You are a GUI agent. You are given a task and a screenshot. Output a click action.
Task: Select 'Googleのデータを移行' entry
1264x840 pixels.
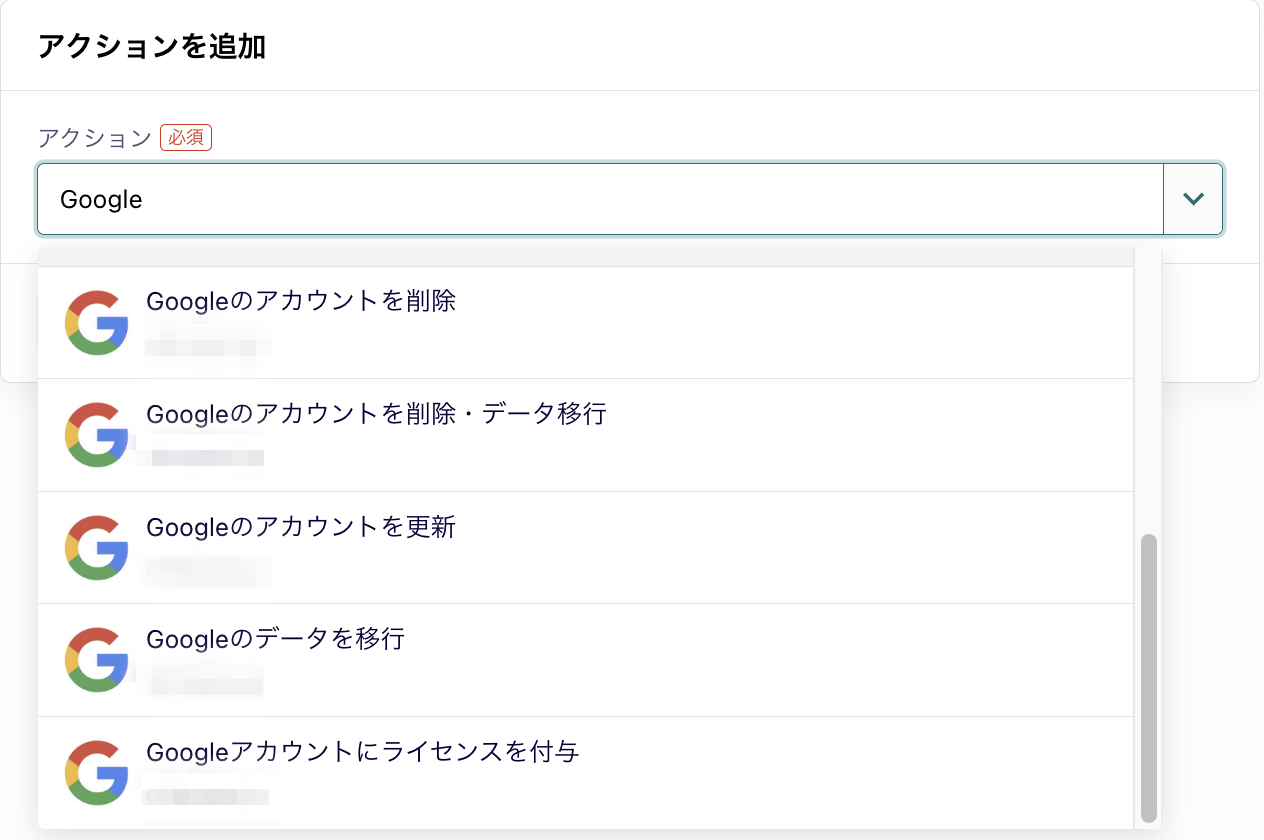[275, 639]
